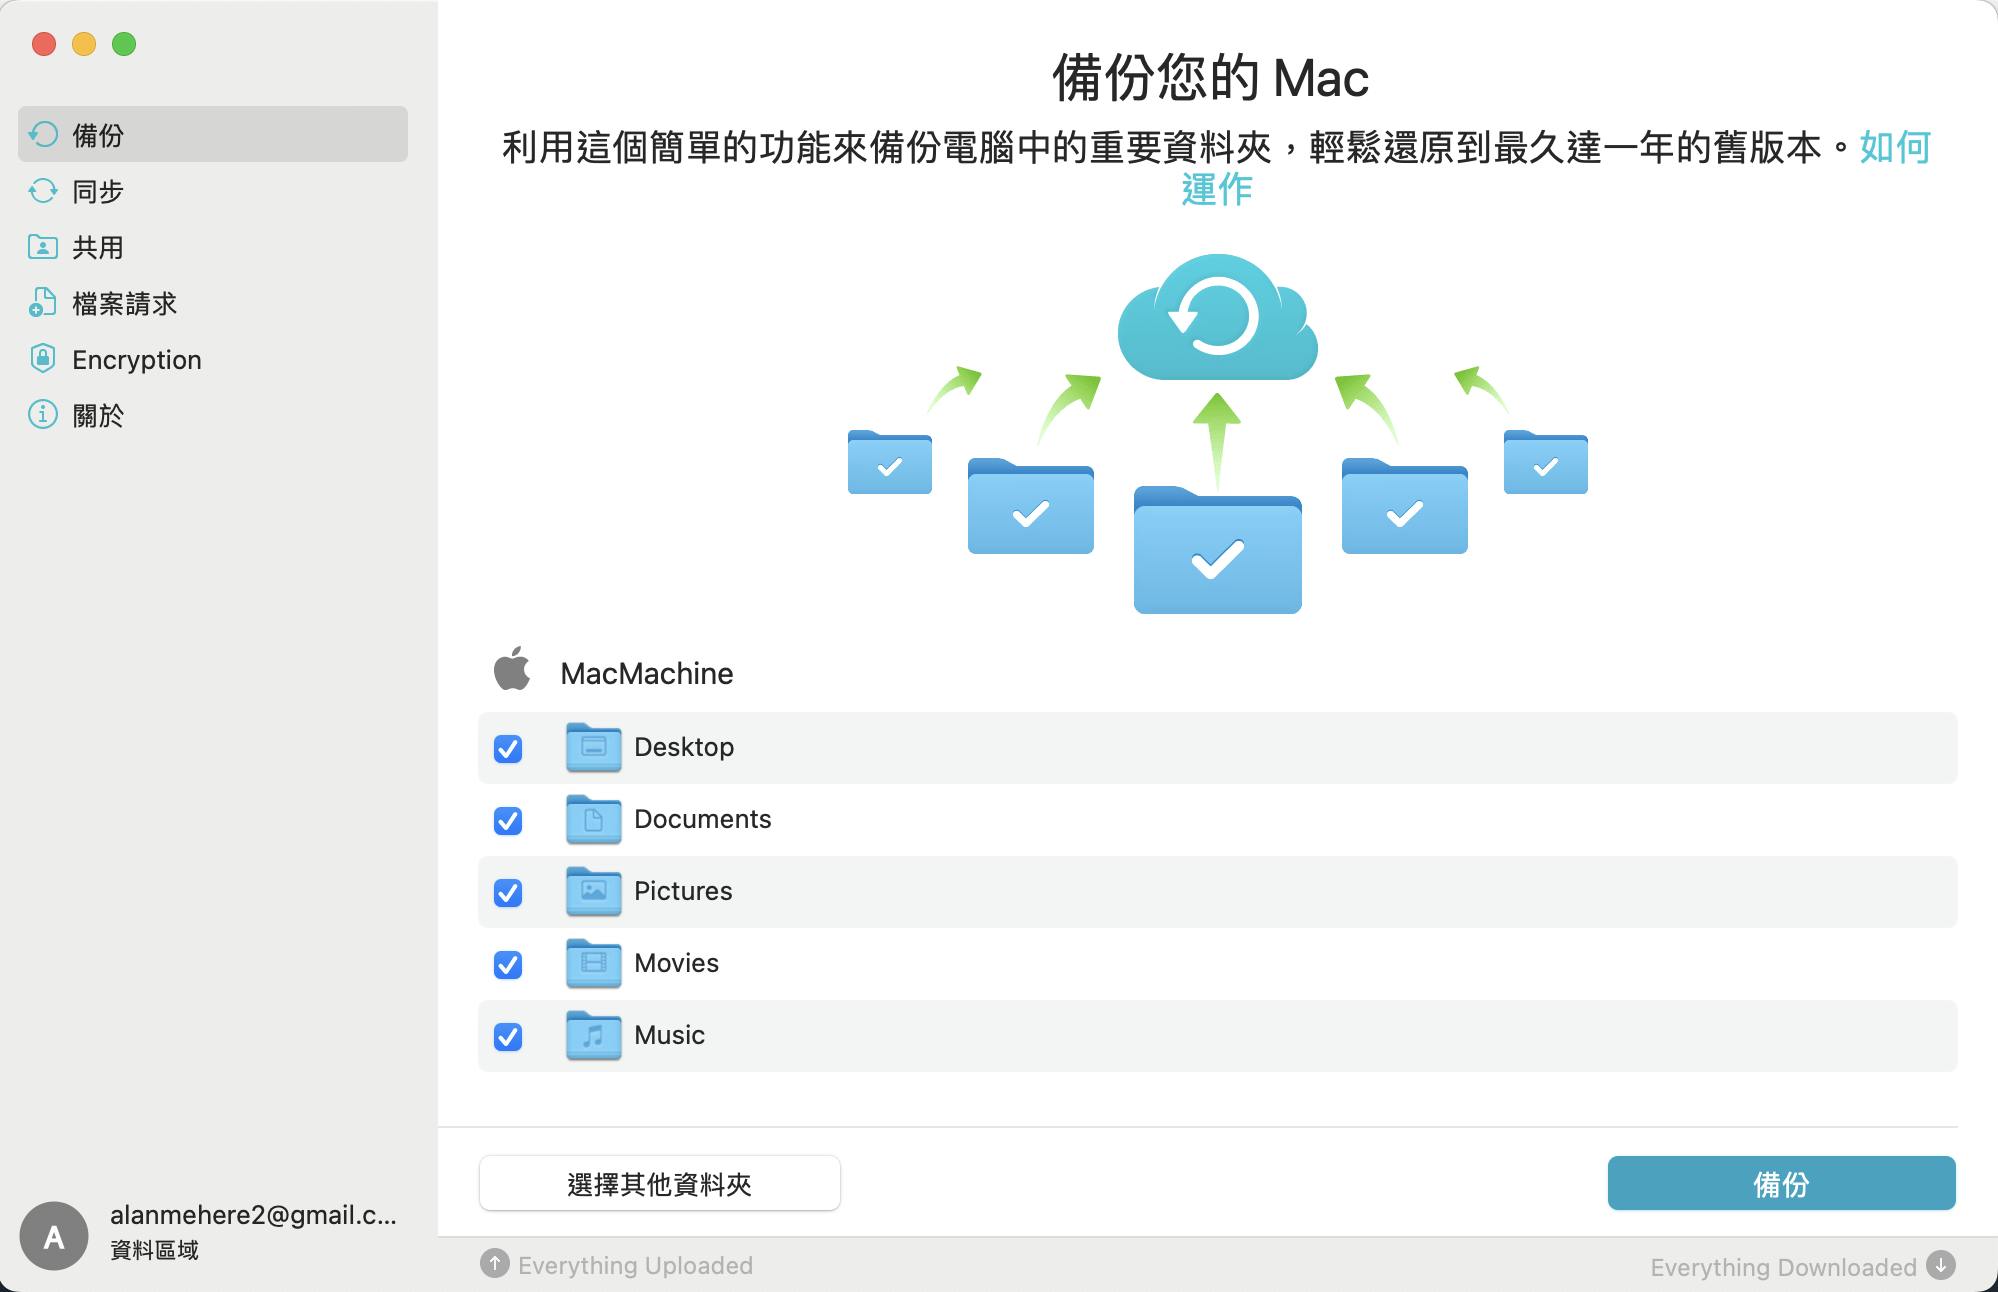Click the 選擇其他資料夾 button
Viewport: 1998px width, 1292px height.
[x=659, y=1183]
